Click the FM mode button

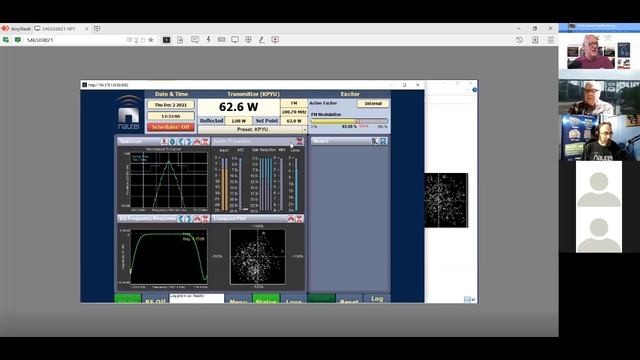click(x=294, y=103)
